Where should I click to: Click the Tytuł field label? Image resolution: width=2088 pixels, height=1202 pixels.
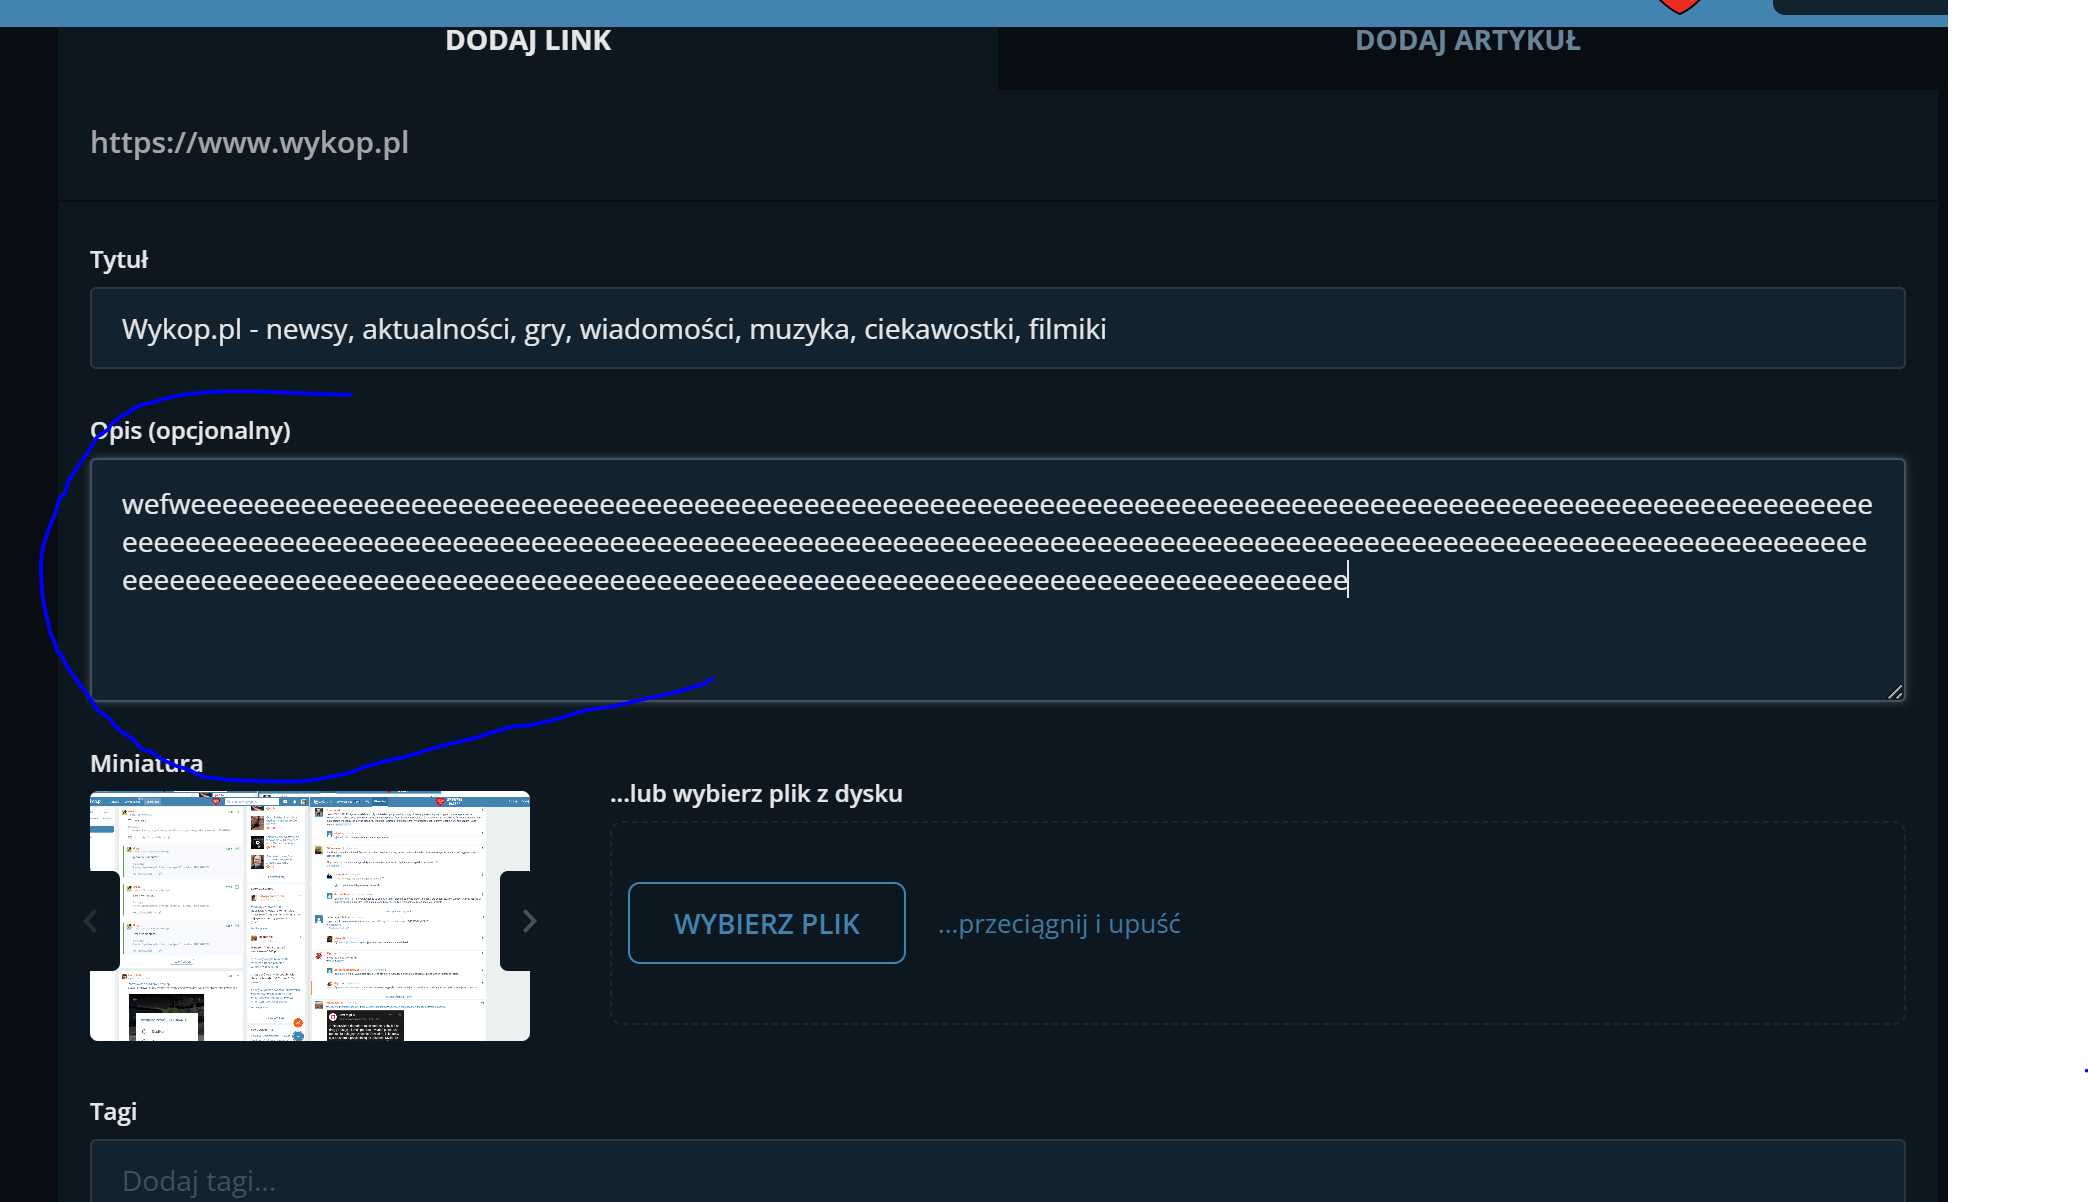click(x=119, y=260)
